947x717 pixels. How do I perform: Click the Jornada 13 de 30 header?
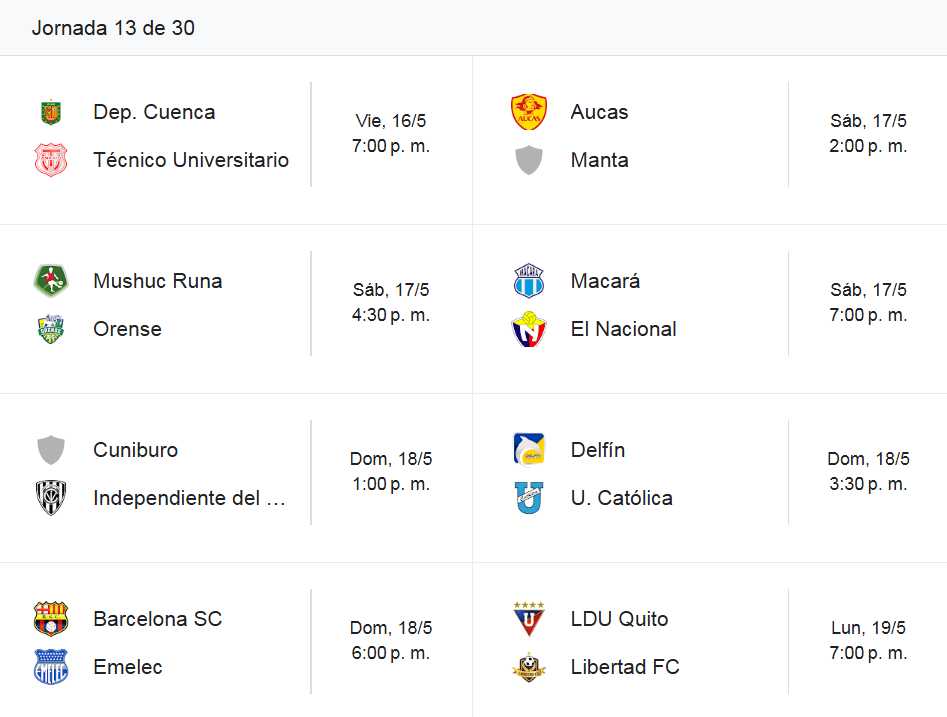[x=113, y=28]
